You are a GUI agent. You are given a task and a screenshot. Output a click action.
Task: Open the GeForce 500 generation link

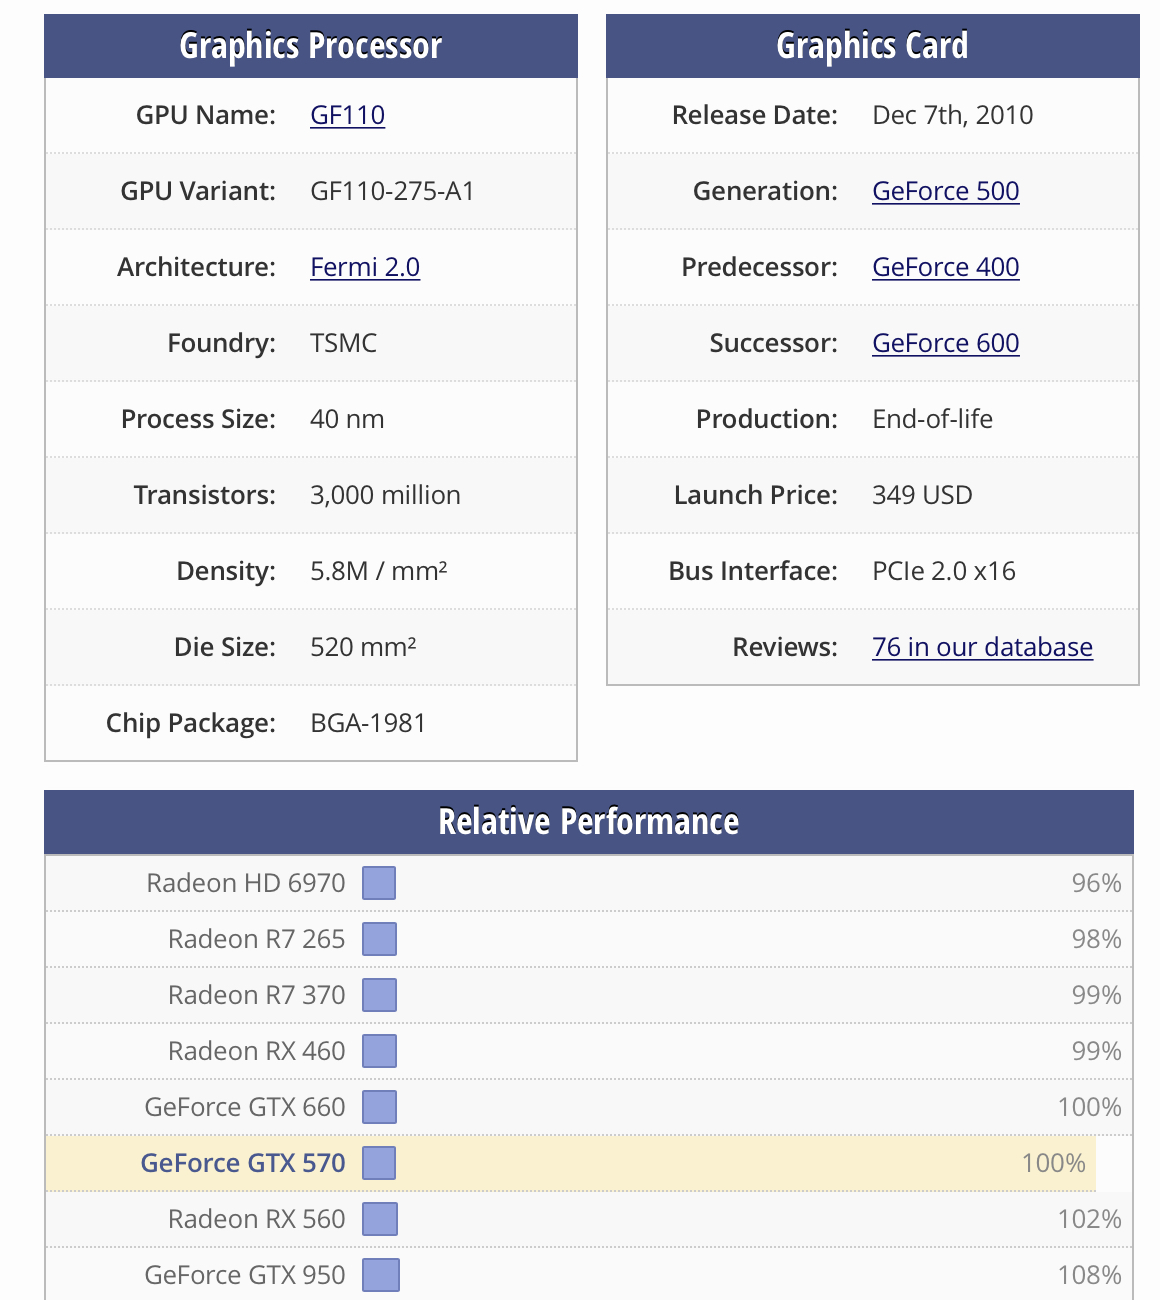tap(945, 191)
